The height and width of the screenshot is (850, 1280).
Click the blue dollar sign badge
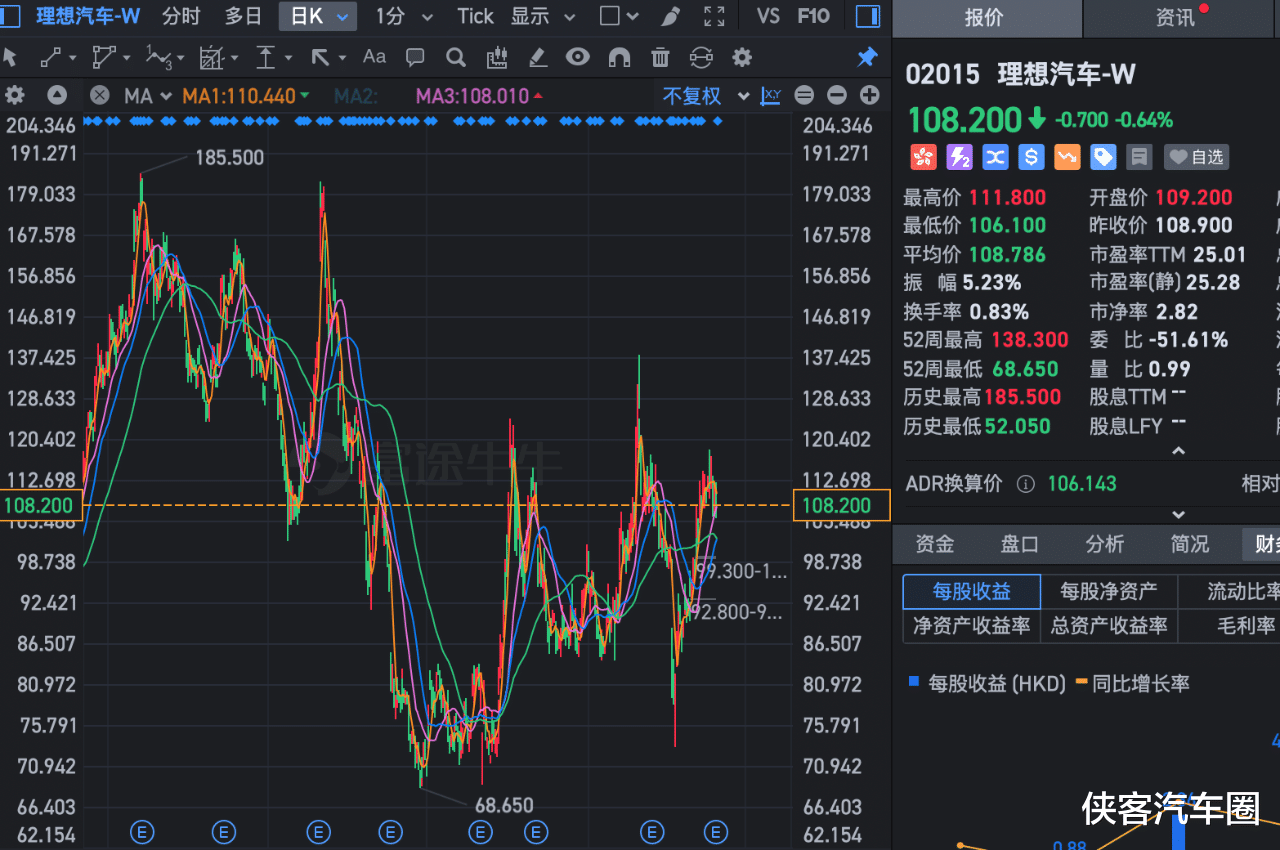(x=1032, y=157)
